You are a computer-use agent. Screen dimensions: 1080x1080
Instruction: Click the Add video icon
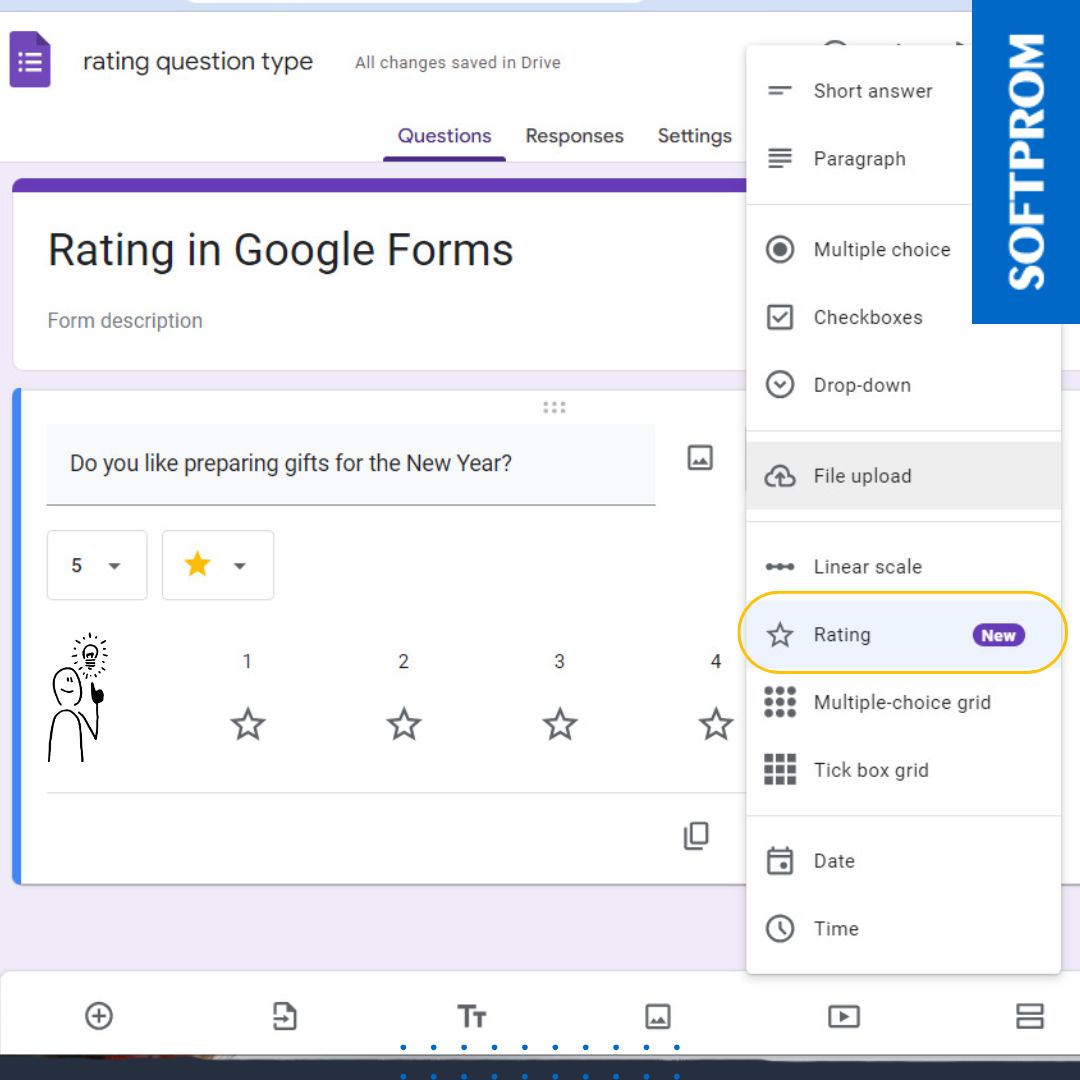pos(843,1016)
